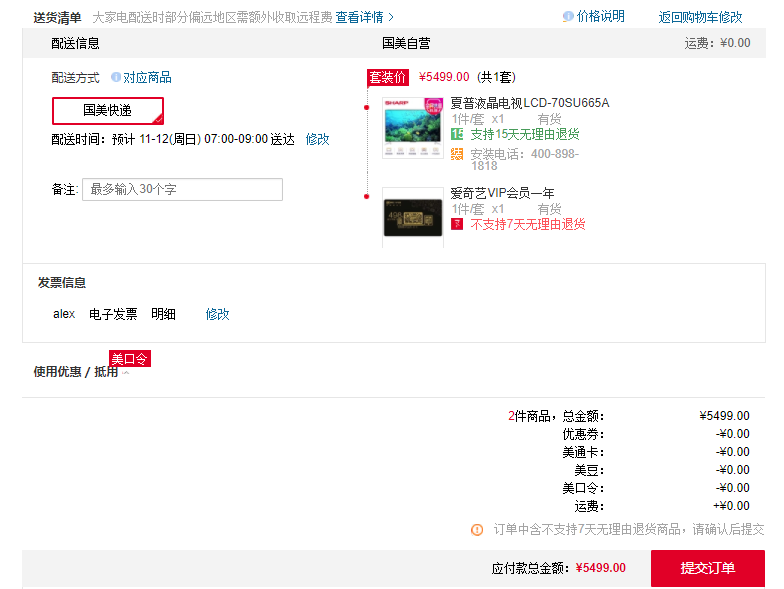The image size is (784, 589).
Task: Click the red no-7-day-return icon
Action: tap(457, 224)
